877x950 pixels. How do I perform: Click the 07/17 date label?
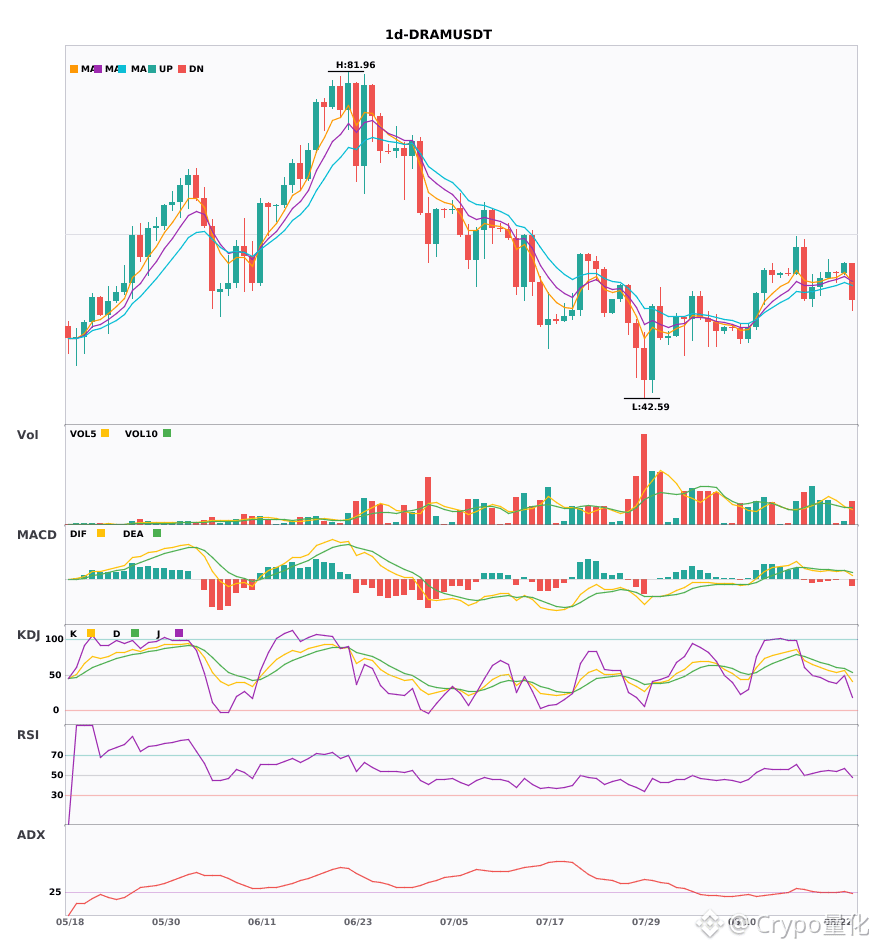click(x=550, y=922)
